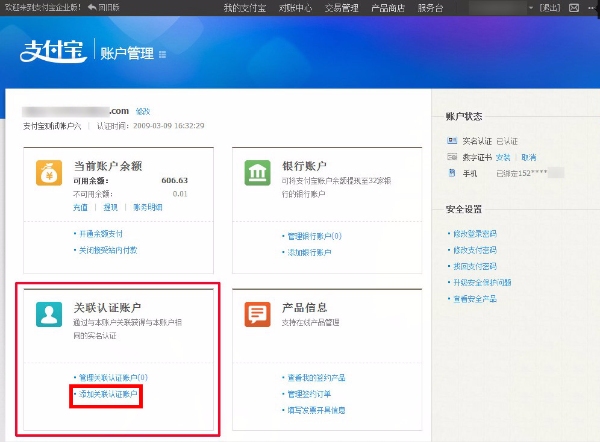Click the 安装 link for 数字证书
Viewport: 600px width, 442px height.
(503, 157)
